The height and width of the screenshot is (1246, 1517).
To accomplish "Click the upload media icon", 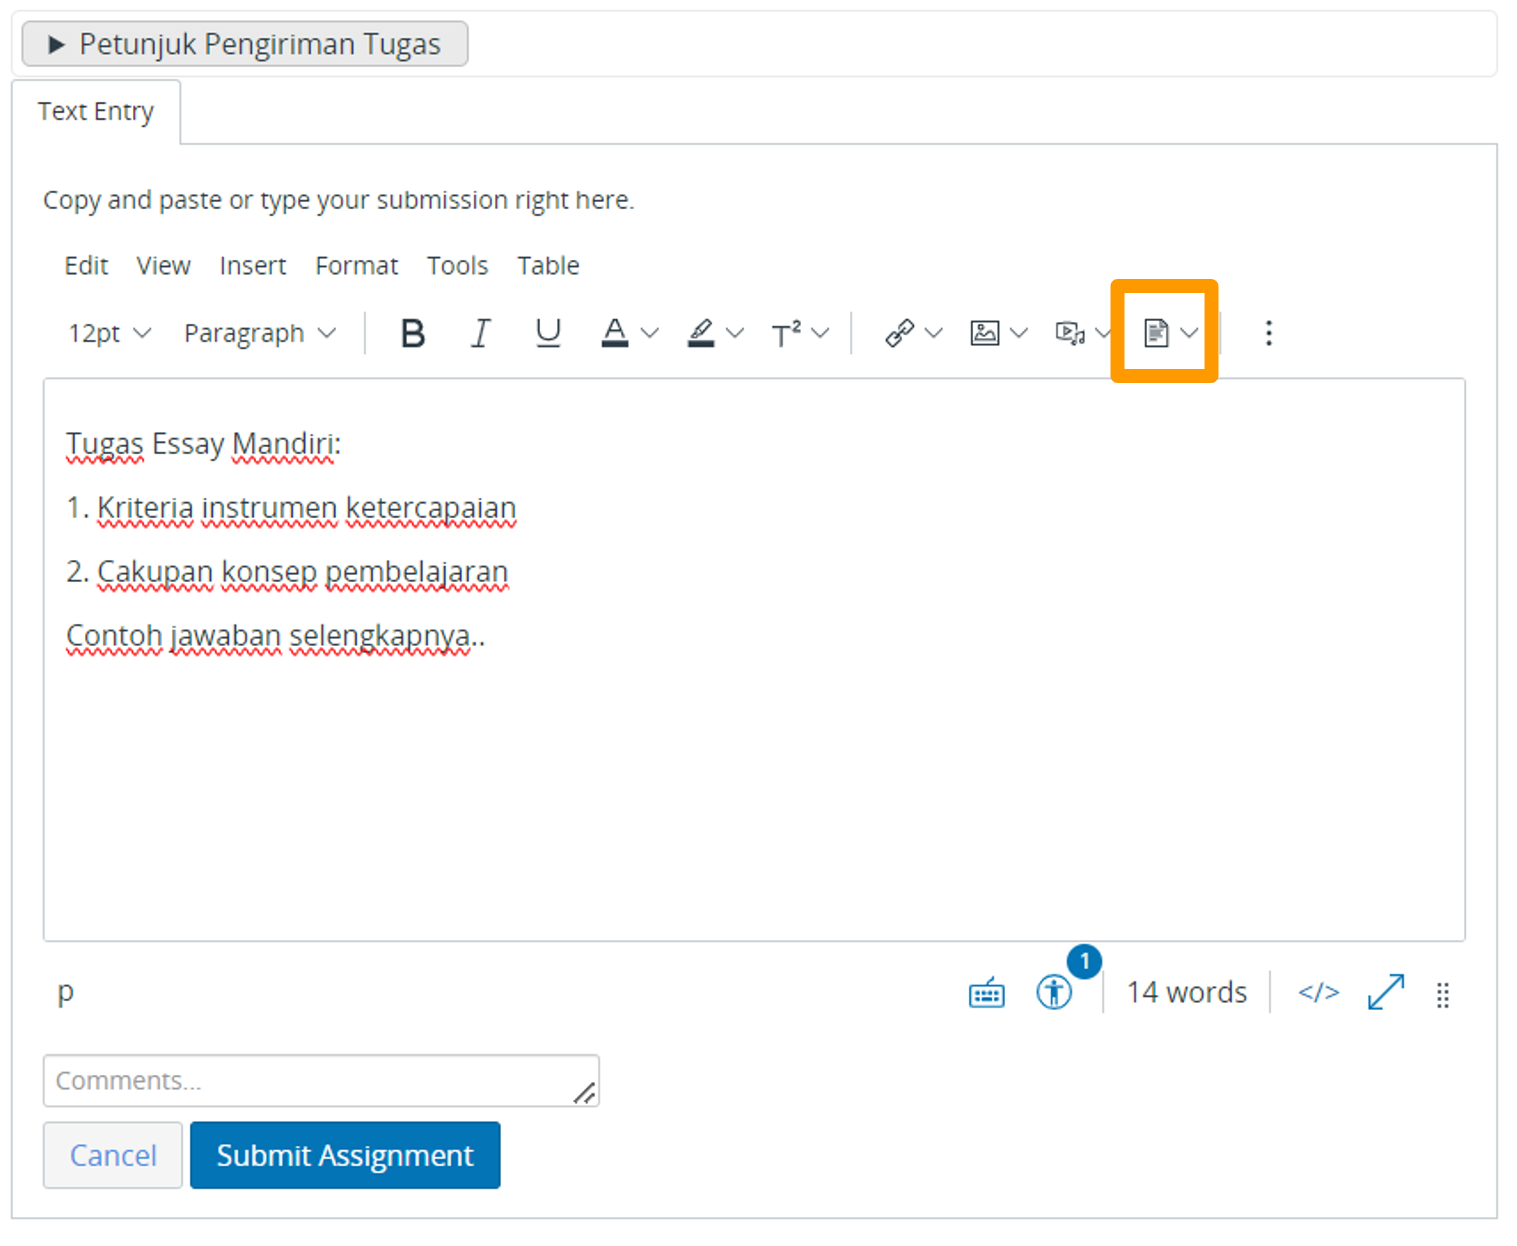I will point(1070,333).
